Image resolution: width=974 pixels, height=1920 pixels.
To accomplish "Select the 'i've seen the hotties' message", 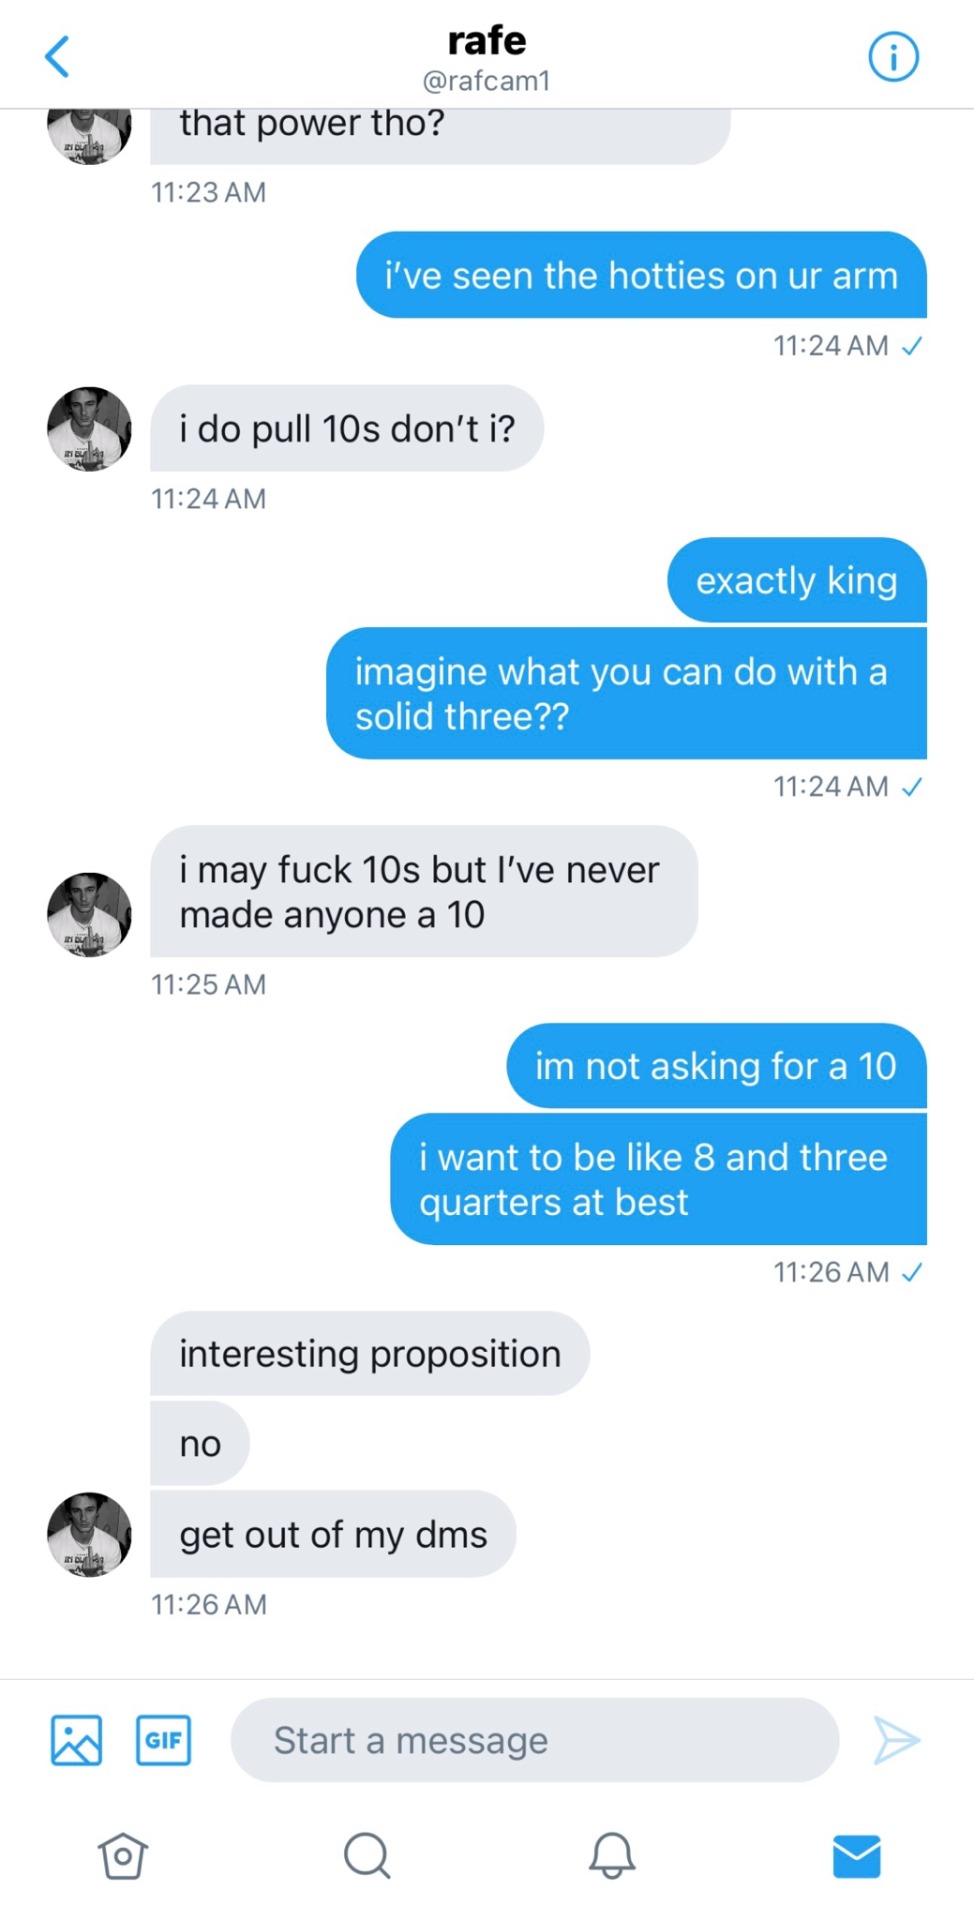I will [x=641, y=276].
